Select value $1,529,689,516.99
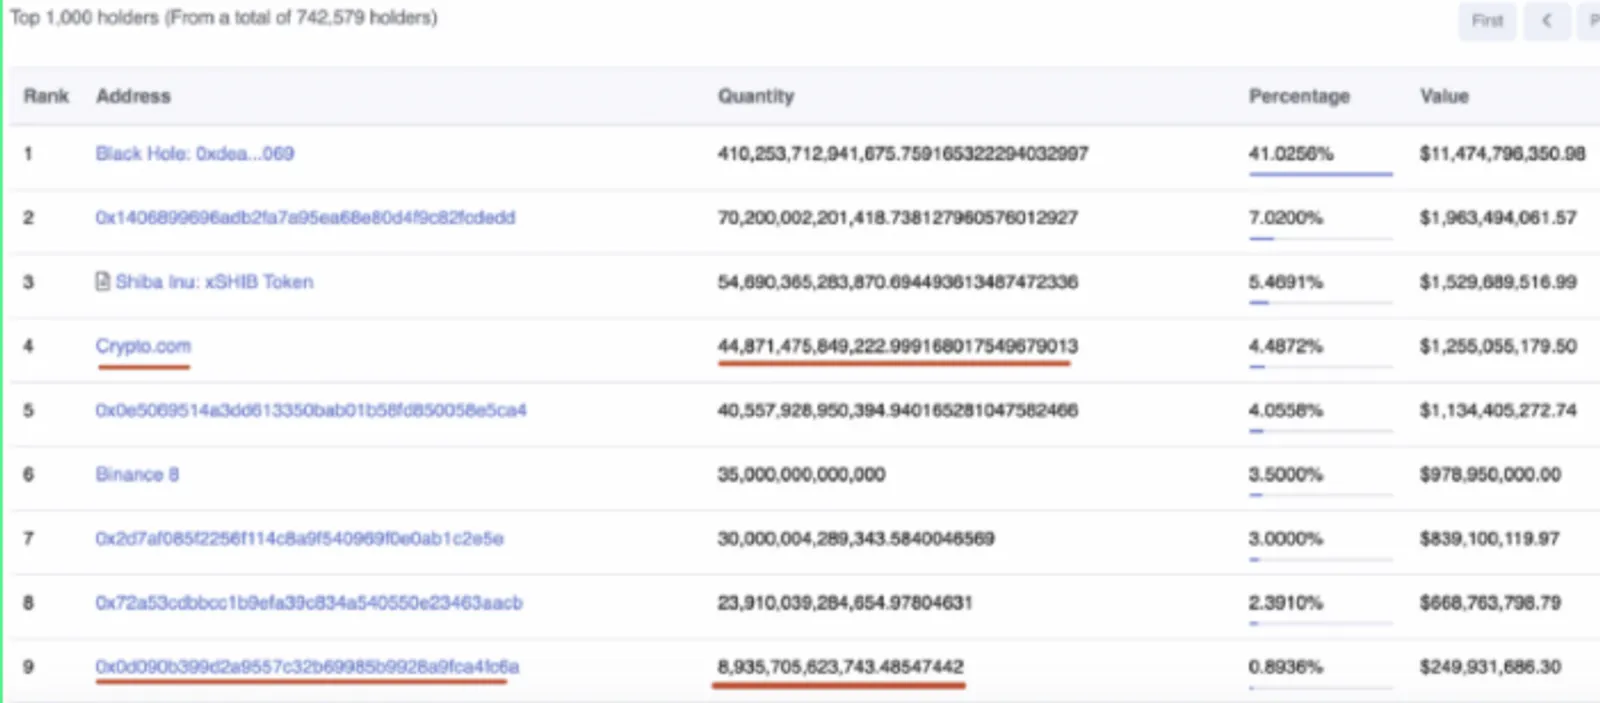This screenshot has height=703, width=1600. point(1498,281)
